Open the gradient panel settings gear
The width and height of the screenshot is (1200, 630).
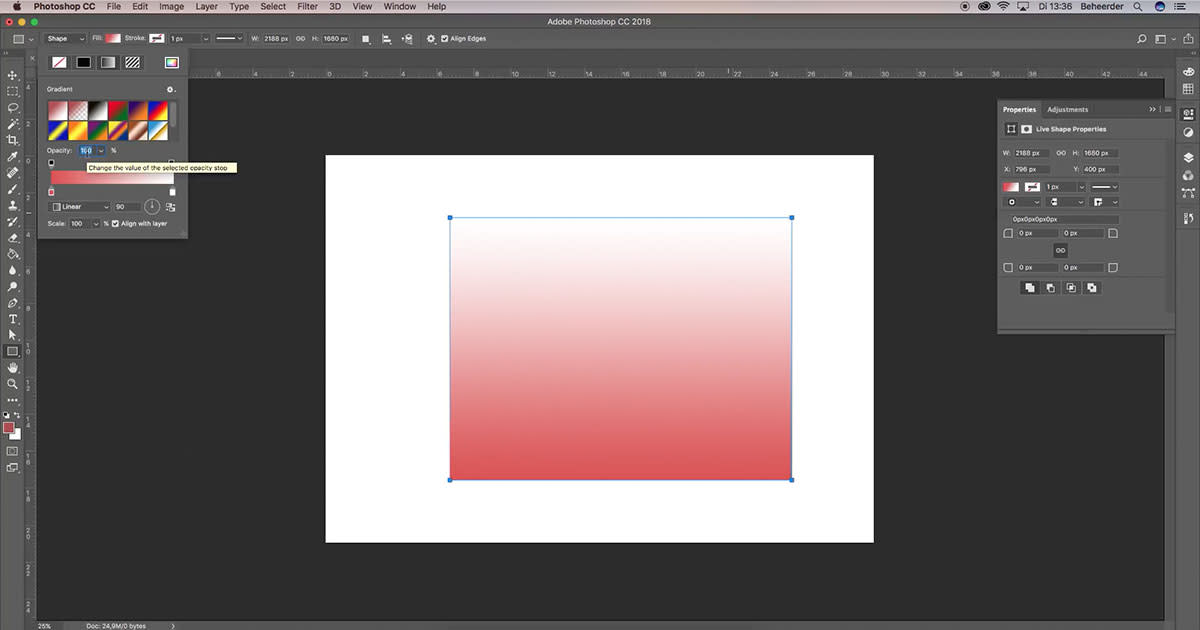pyautogui.click(x=170, y=90)
